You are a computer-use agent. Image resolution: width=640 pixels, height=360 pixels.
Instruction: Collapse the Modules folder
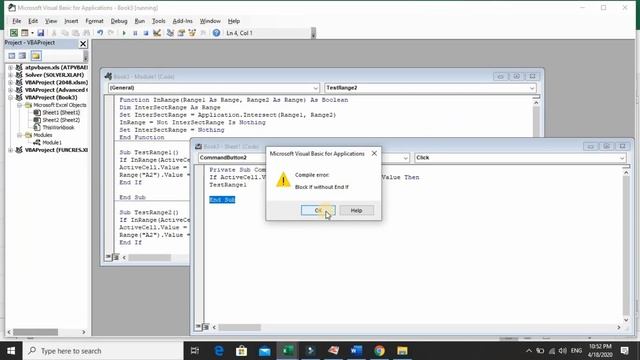click(x=19, y=135)
